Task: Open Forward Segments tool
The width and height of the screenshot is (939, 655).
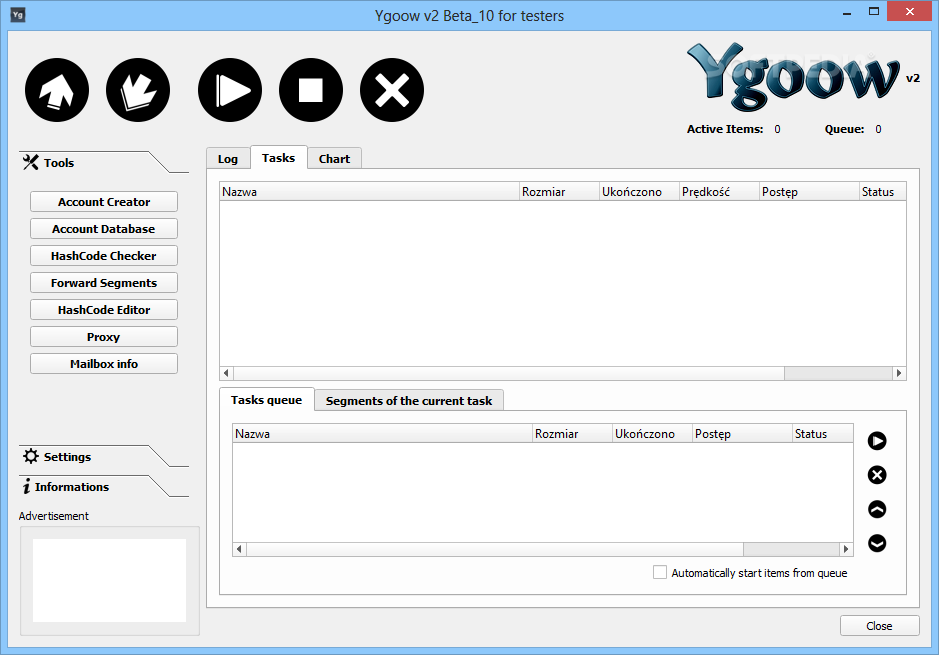Action: click(104, 283)
